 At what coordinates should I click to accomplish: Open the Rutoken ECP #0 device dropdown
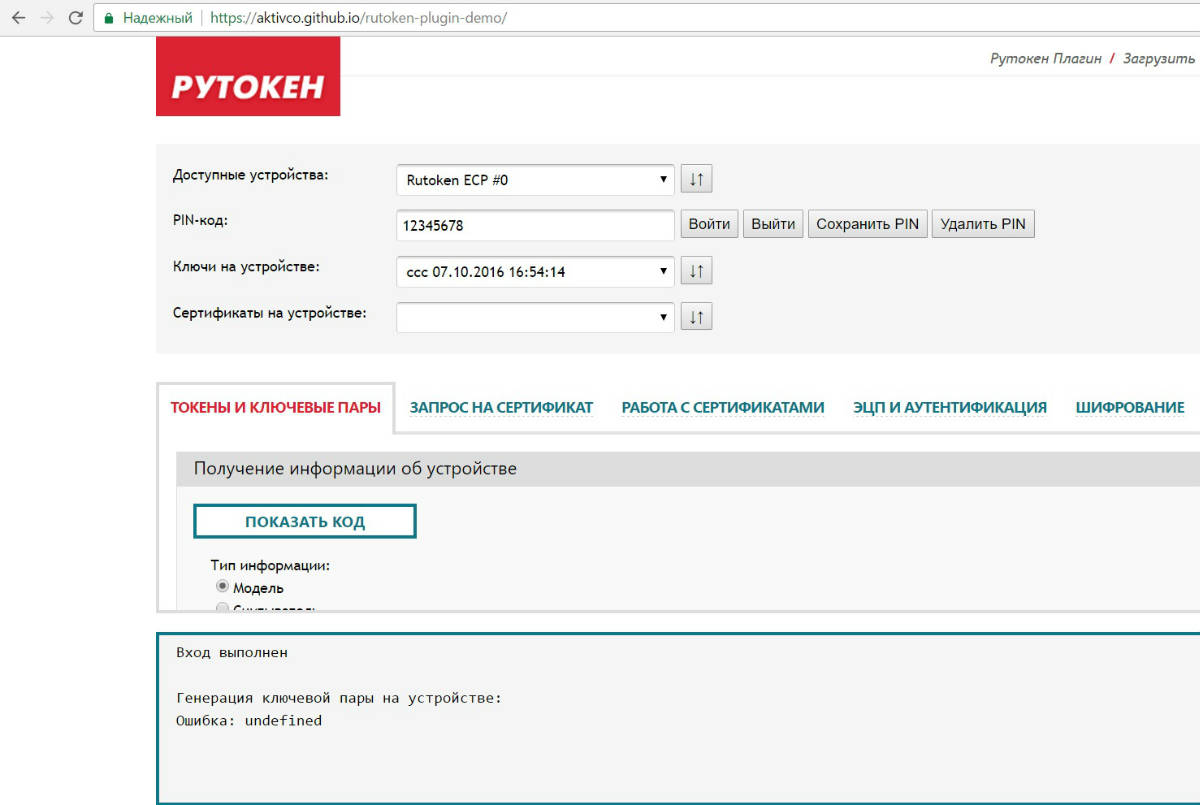coord(535,180)
